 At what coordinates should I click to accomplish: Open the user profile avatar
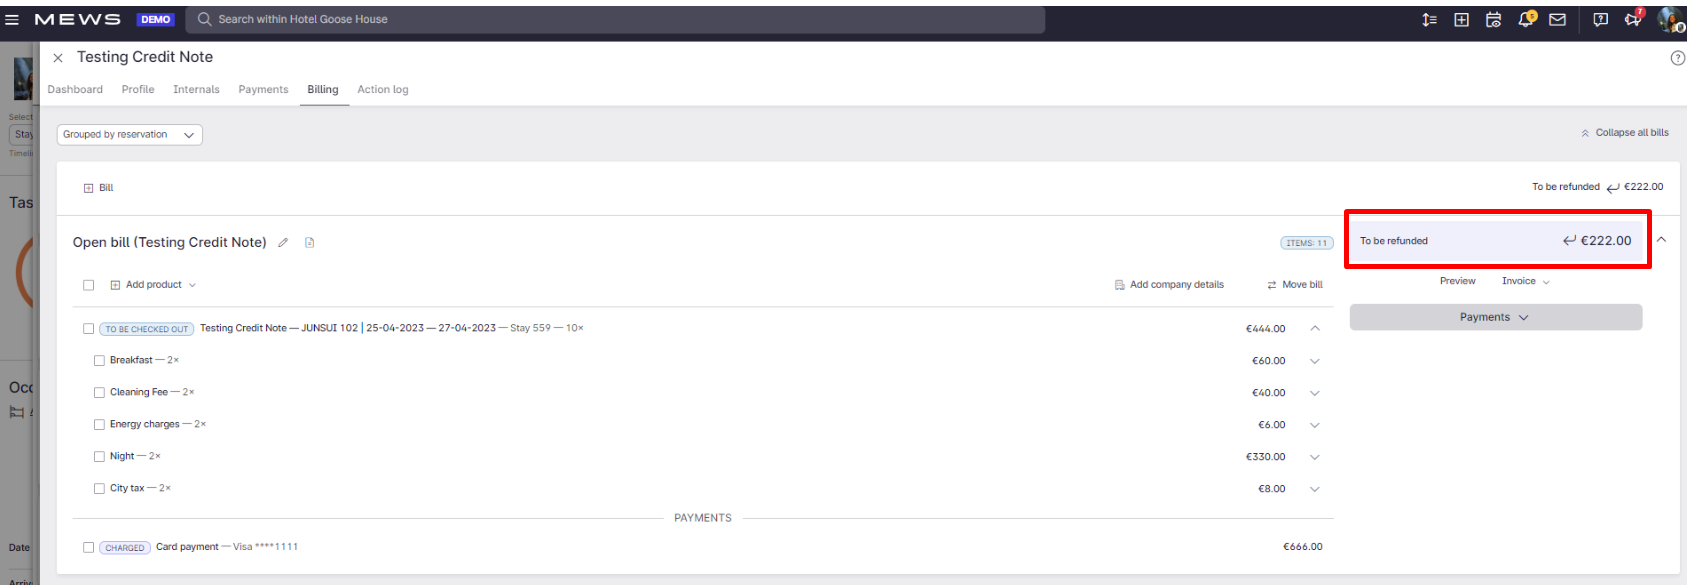[1670, 19]
